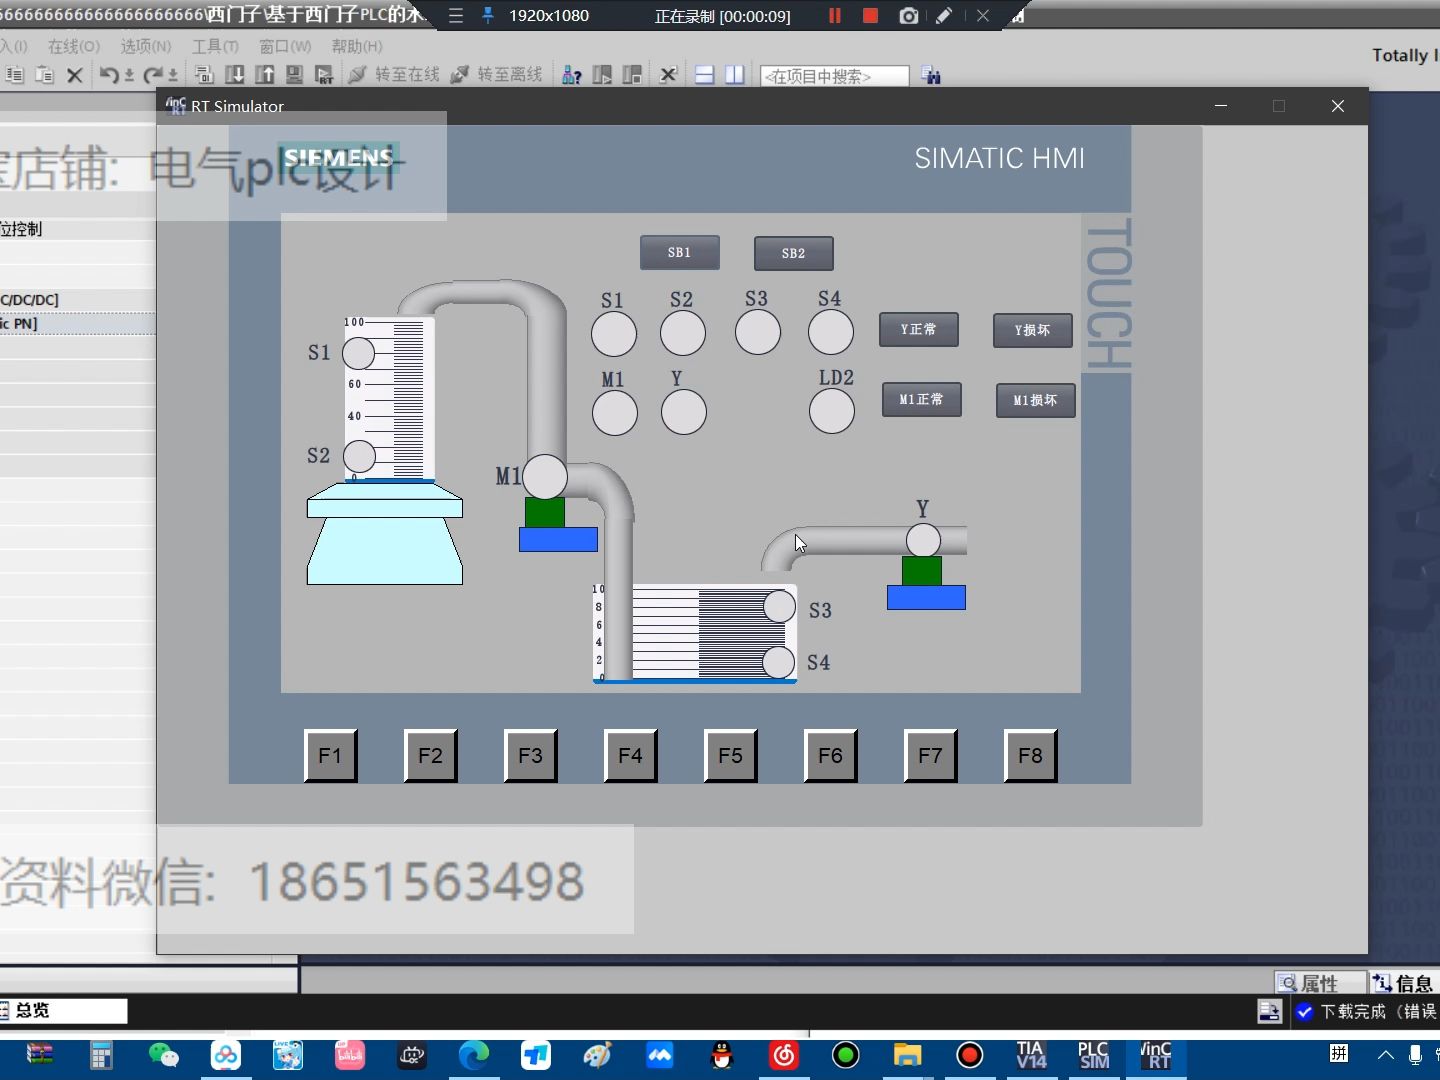Screen dimensions: 1440x1080
Task: Click the Start runtime RT icon
Action: pos(324,75)
